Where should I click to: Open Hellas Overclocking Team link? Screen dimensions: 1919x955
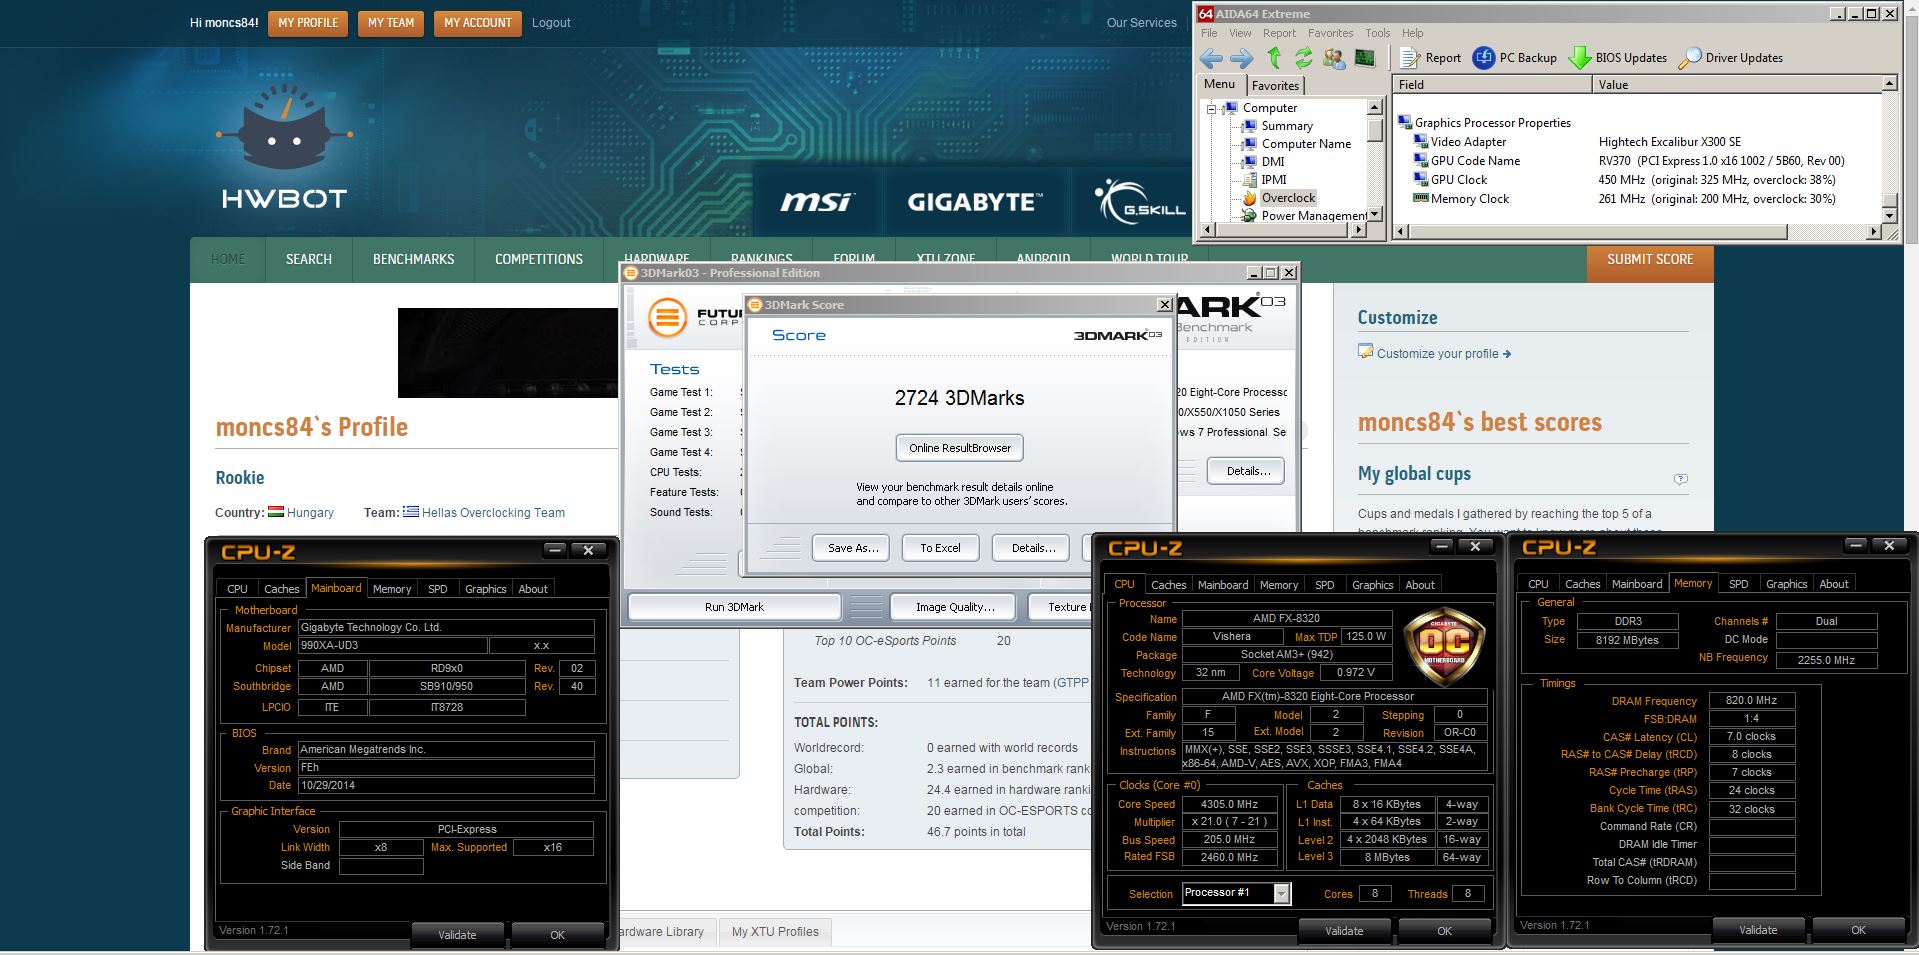click(493, 512)
